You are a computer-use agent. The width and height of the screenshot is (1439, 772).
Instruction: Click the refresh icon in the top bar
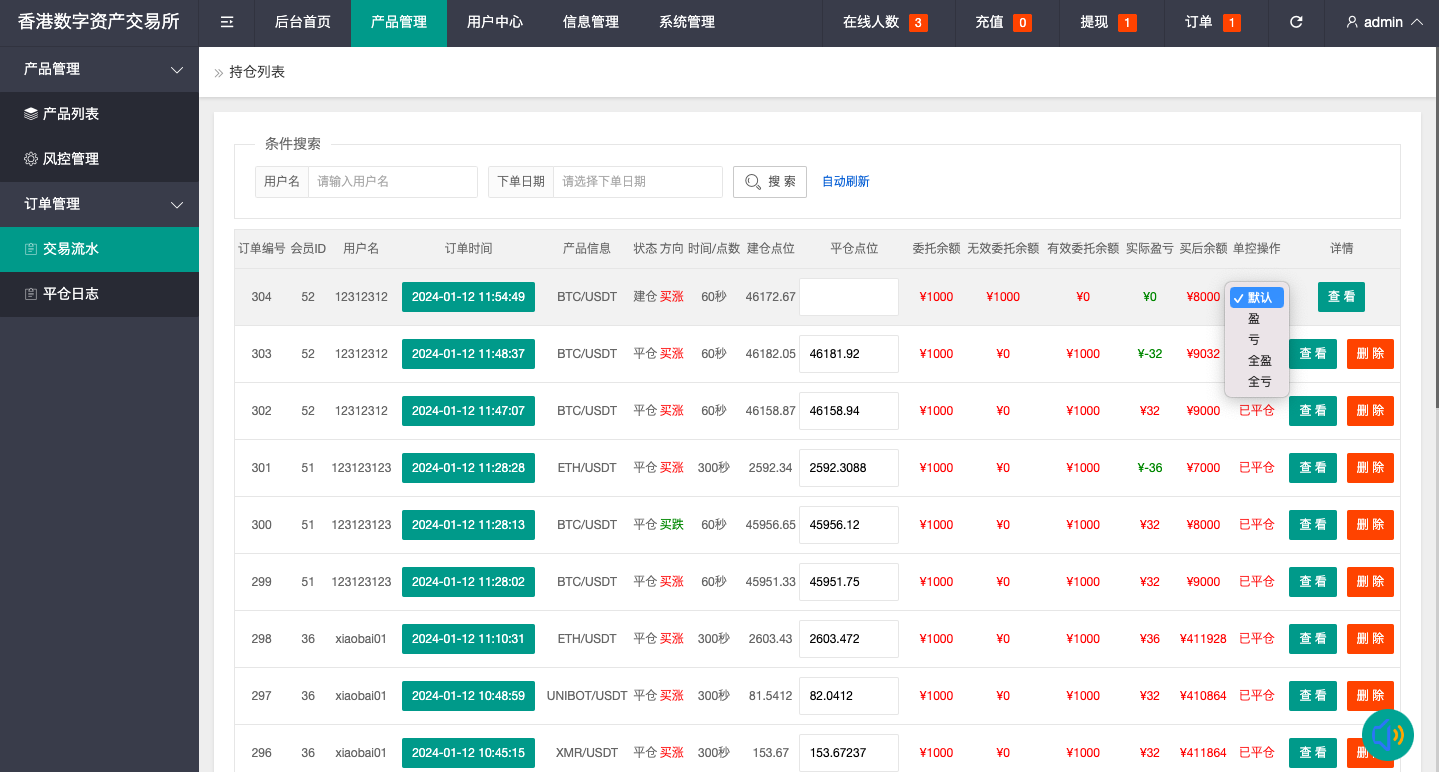coord(1295,22)
